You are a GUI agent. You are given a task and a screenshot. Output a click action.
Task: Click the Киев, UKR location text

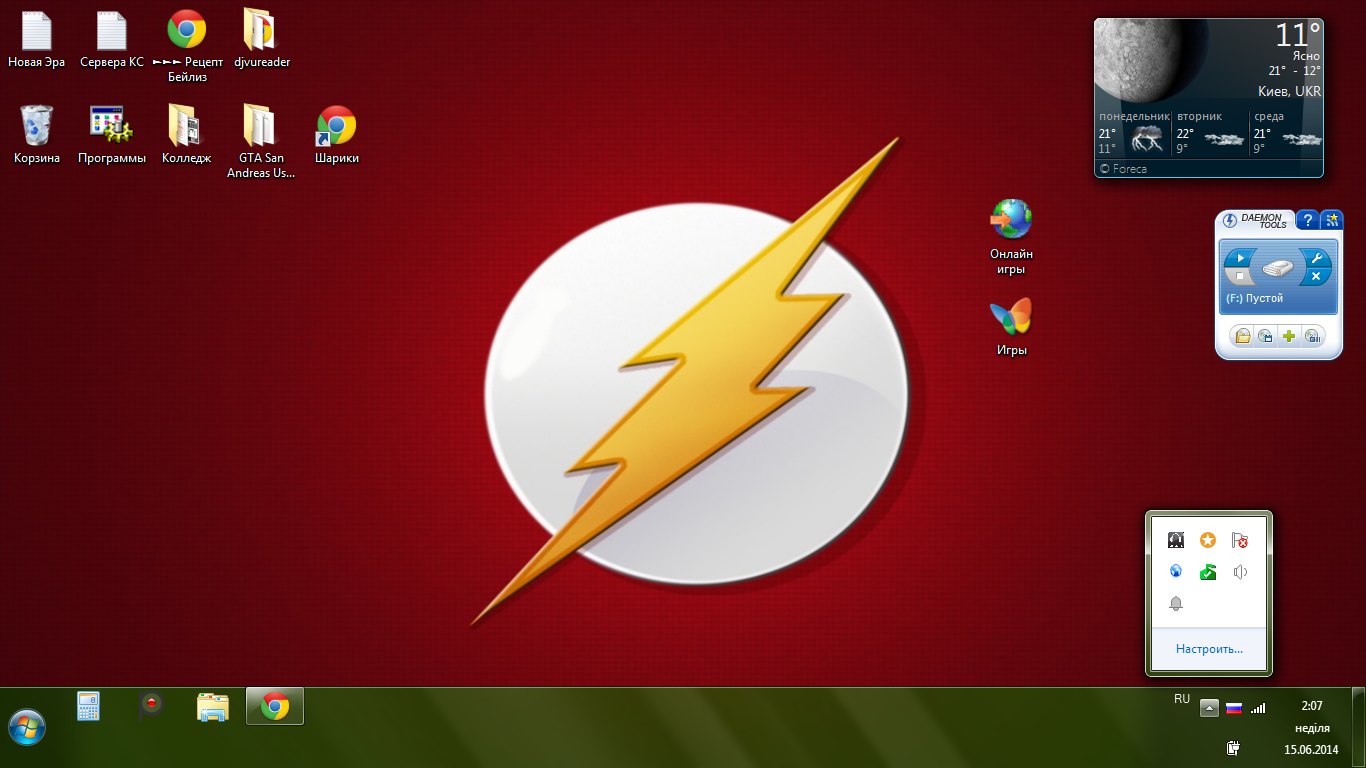1289,91
